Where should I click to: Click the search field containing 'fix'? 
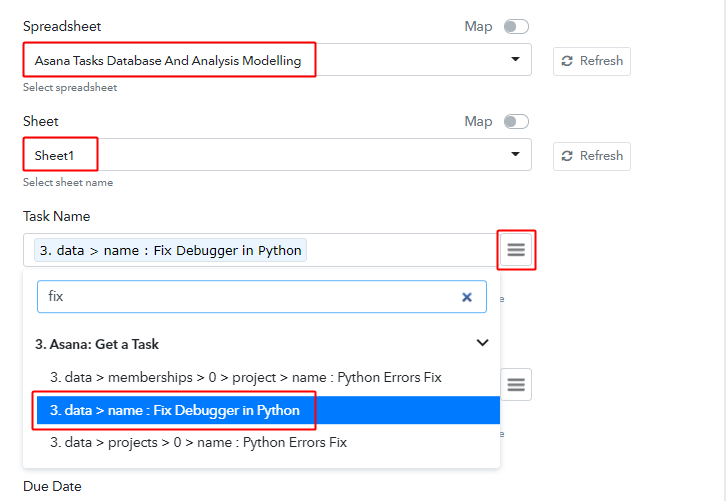[262, 297]
